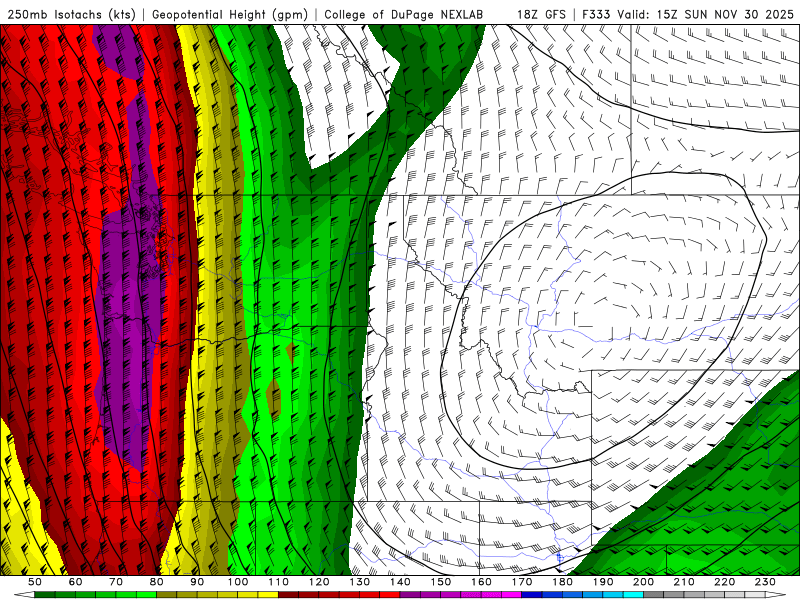Click the 170 value on the color scale
800x600 pixels.
tap(522, 582)
